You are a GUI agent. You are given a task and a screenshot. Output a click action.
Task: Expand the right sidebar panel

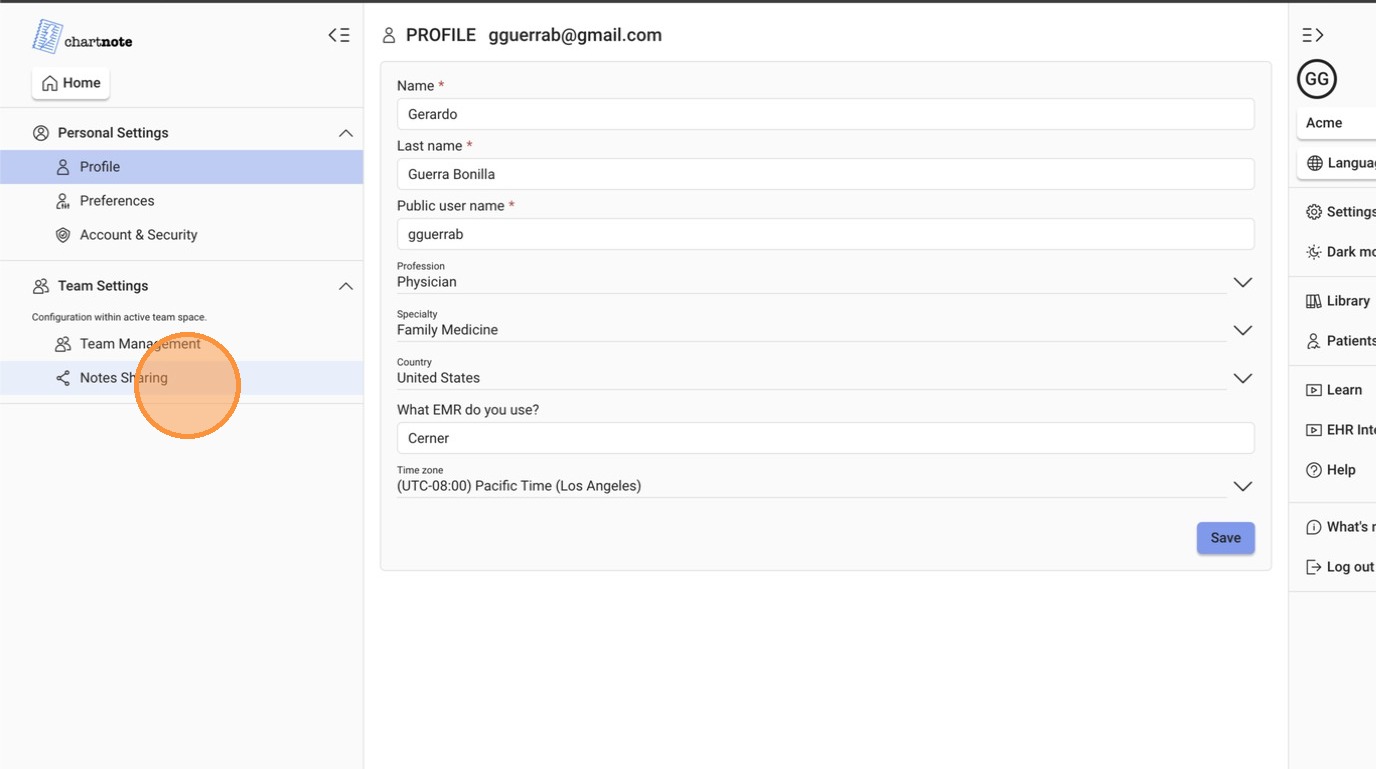[x=1313, y=35]
